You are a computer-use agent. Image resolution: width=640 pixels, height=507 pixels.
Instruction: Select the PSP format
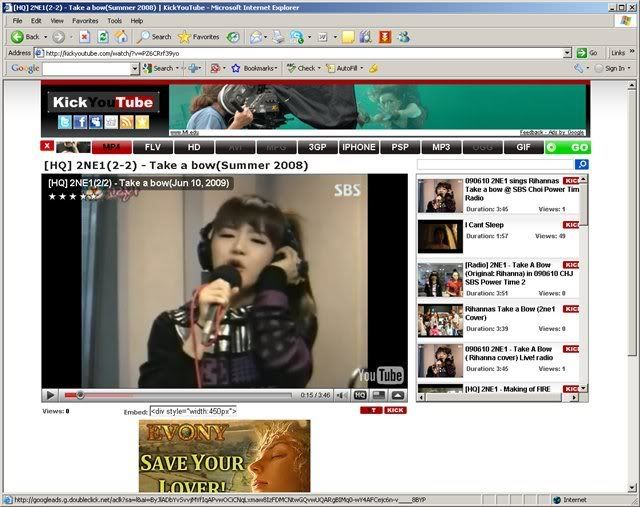click(x=400, y=147)
